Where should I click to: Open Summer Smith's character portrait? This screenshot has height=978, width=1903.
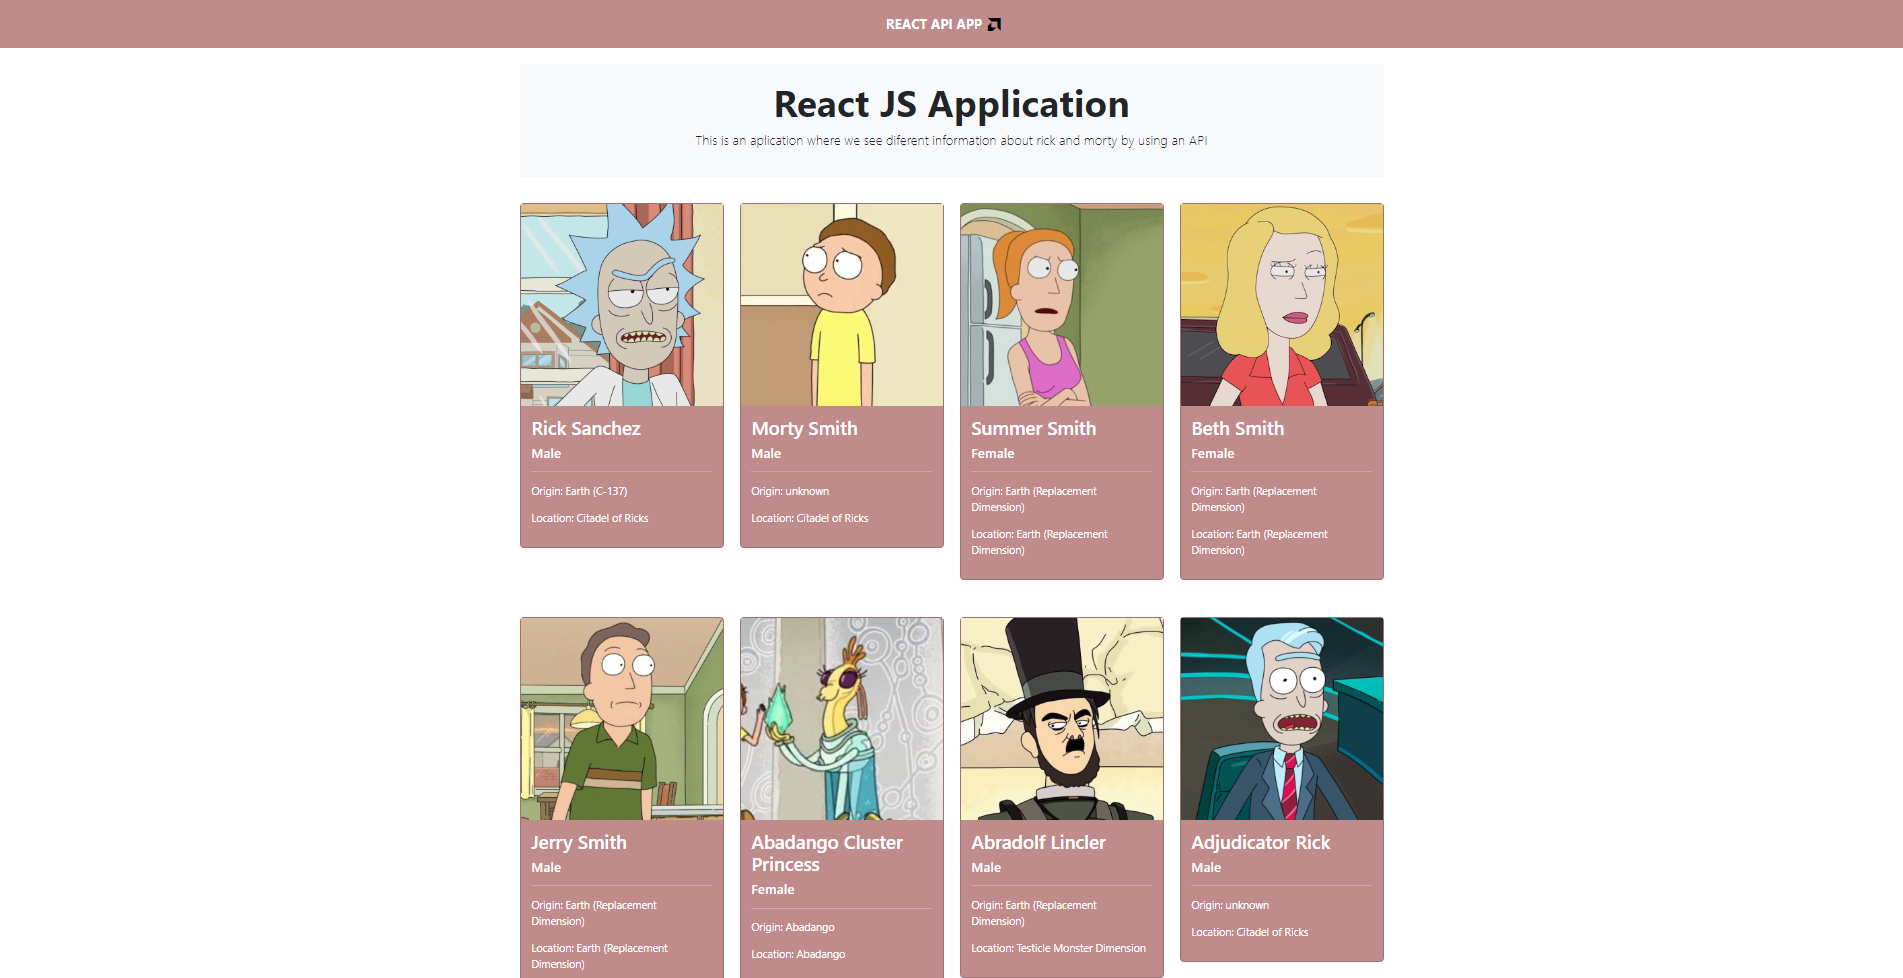pos(1061,304)
